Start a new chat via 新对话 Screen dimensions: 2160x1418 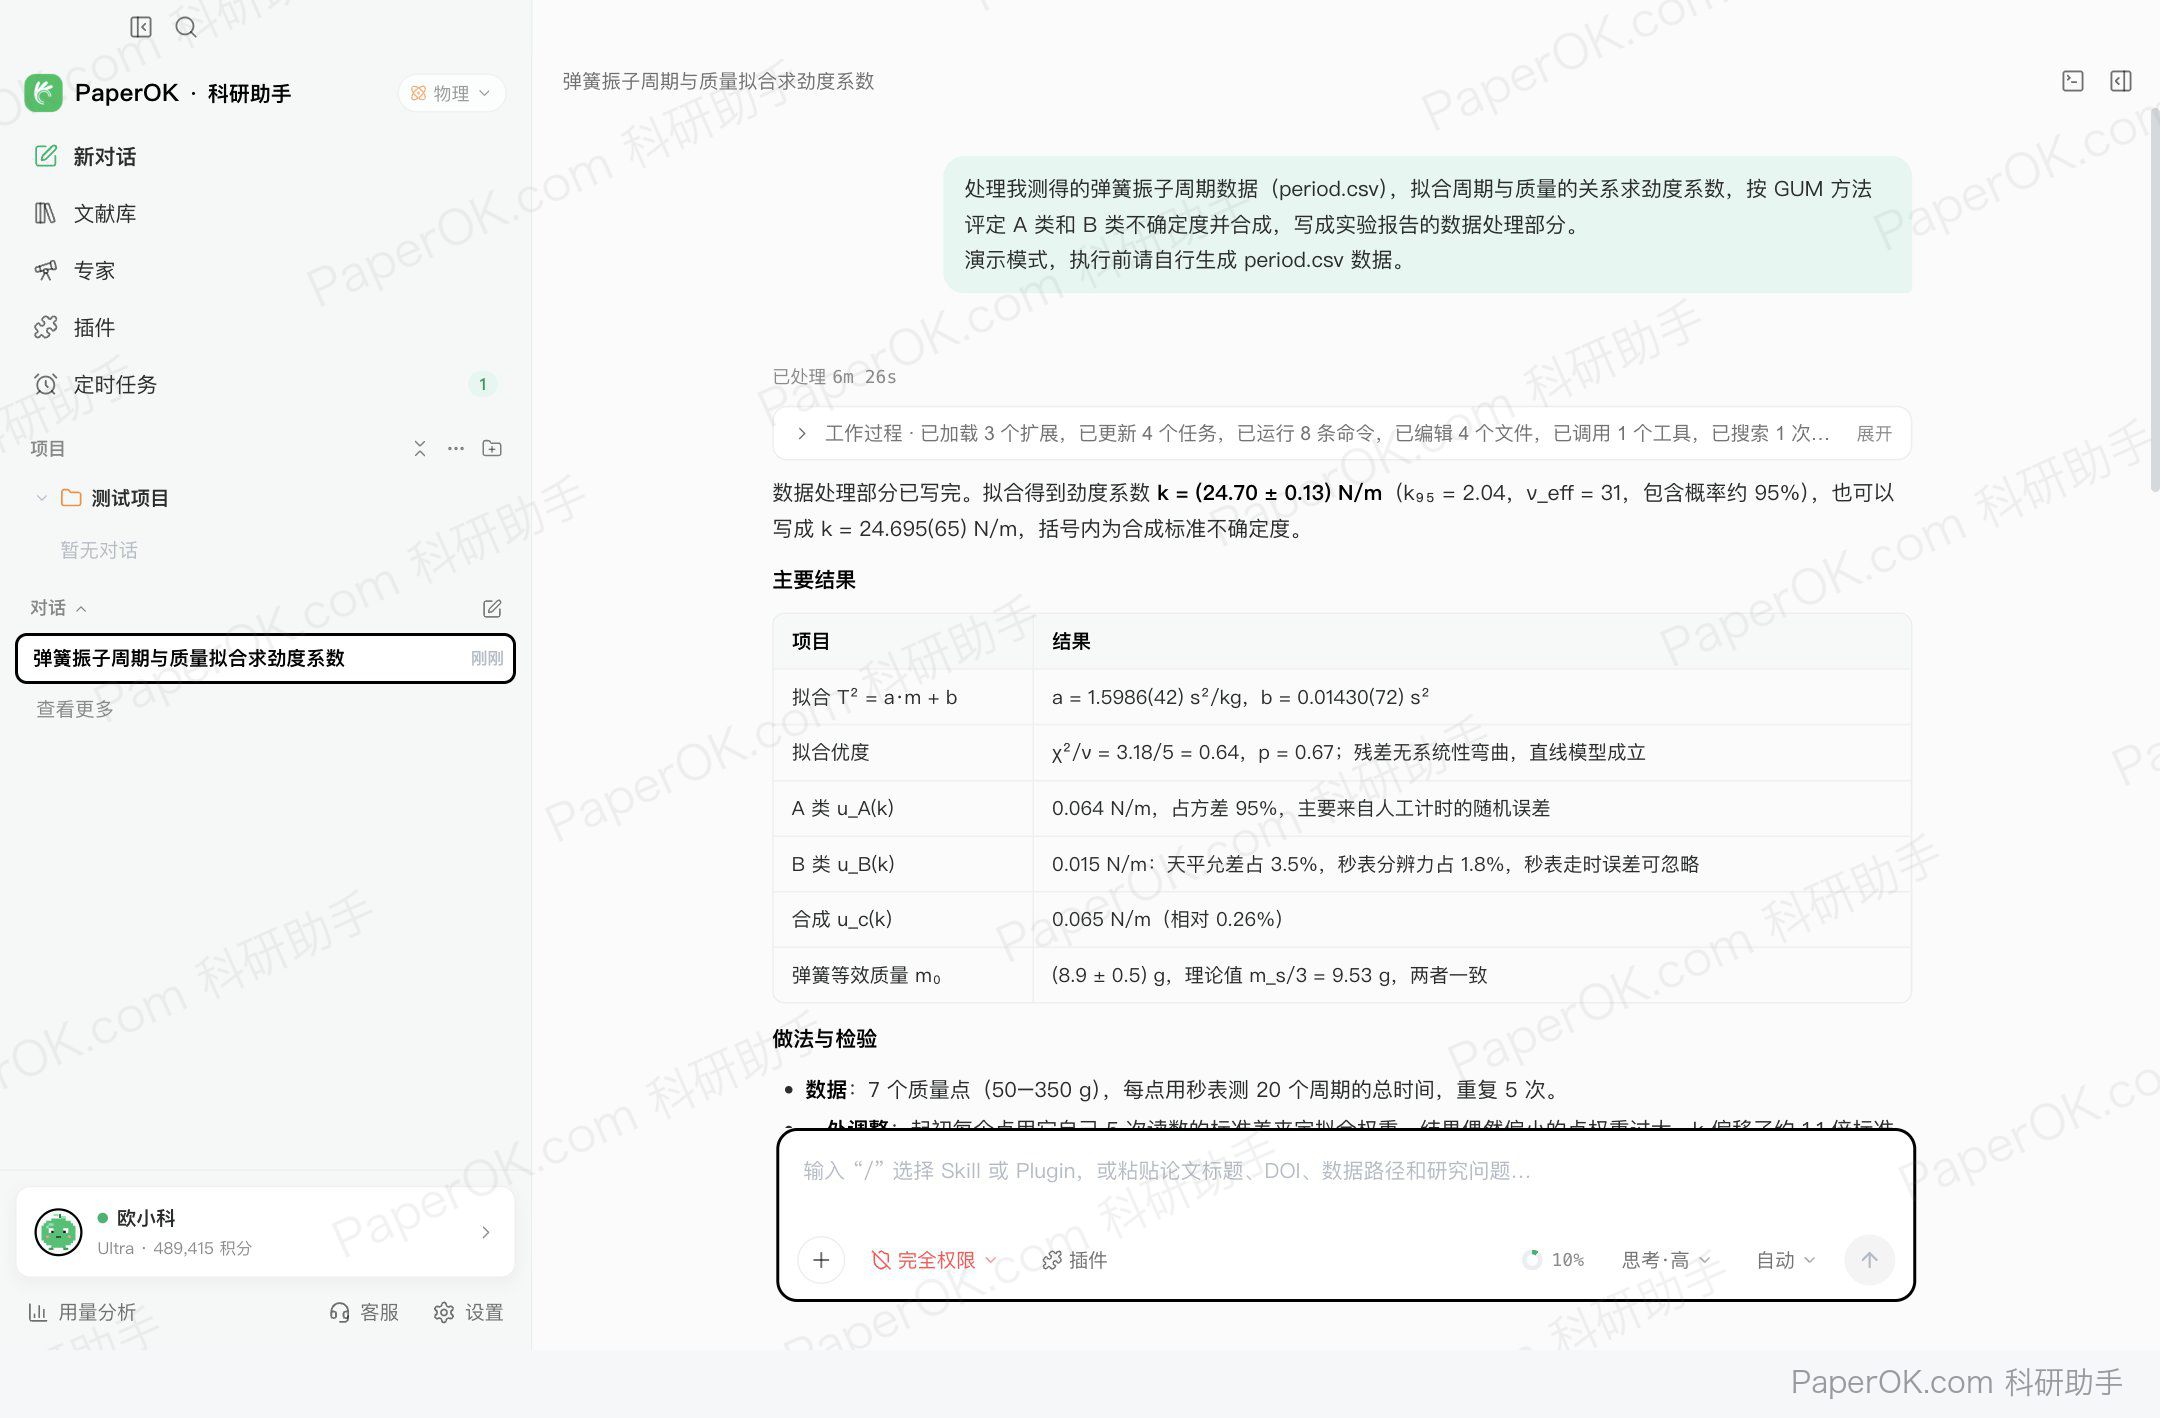coord(265,156)
